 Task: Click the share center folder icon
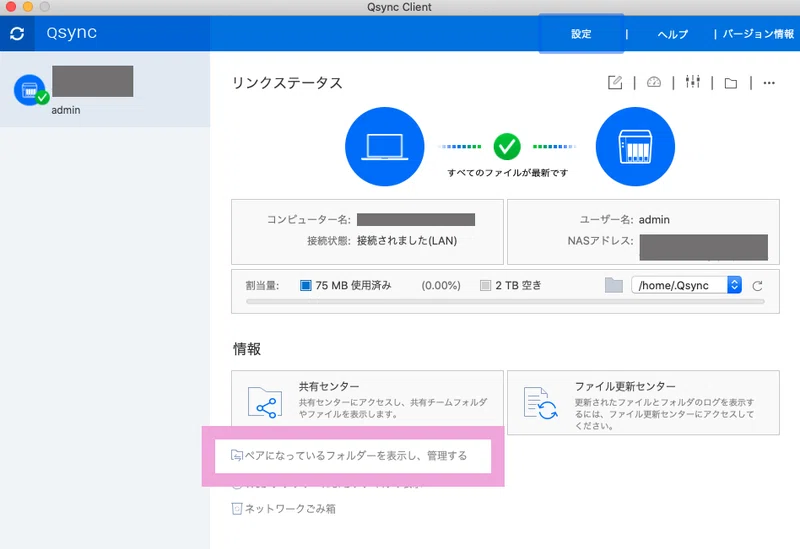tap(265, 403)
